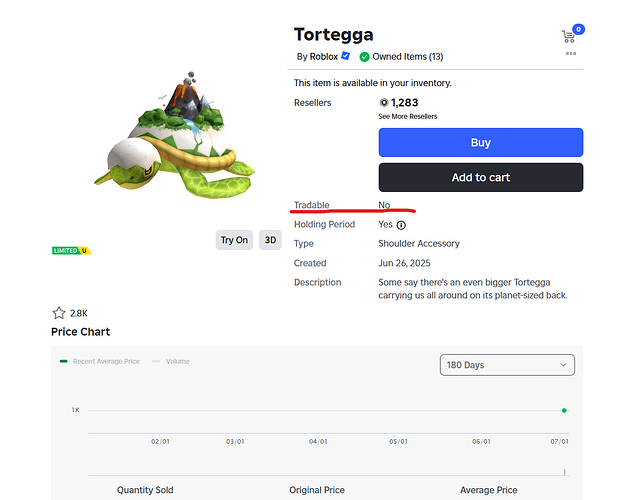Toggle the 3D view button
The image size is (620, 500).
pos(270,240)
